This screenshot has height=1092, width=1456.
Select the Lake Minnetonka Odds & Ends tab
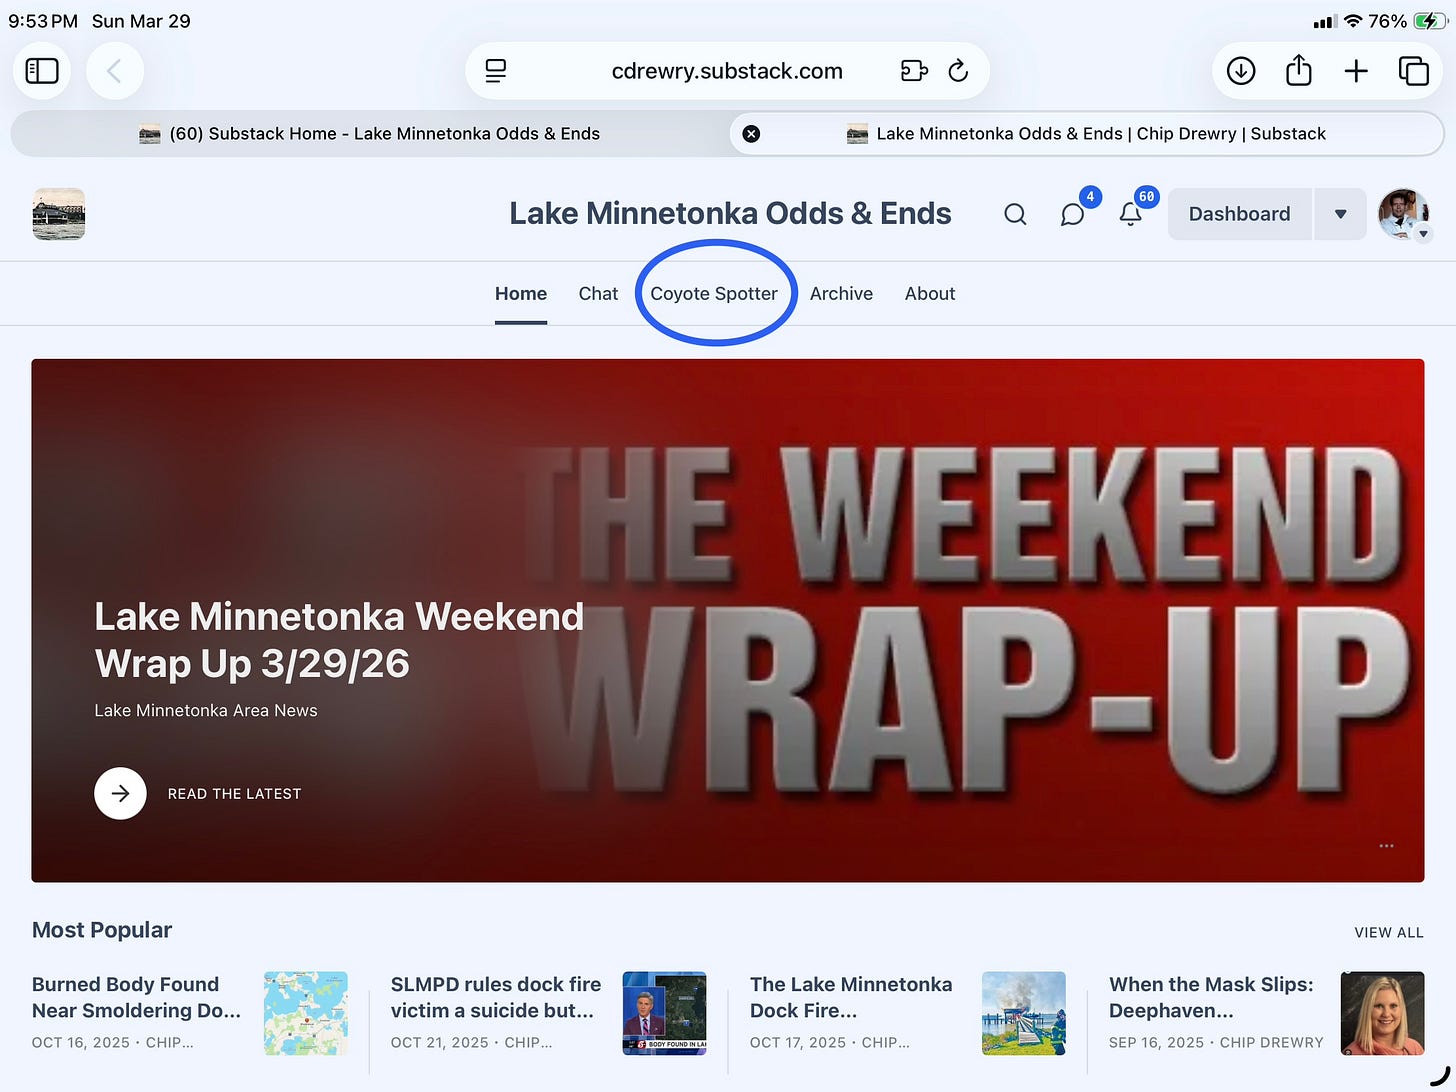1087,134
